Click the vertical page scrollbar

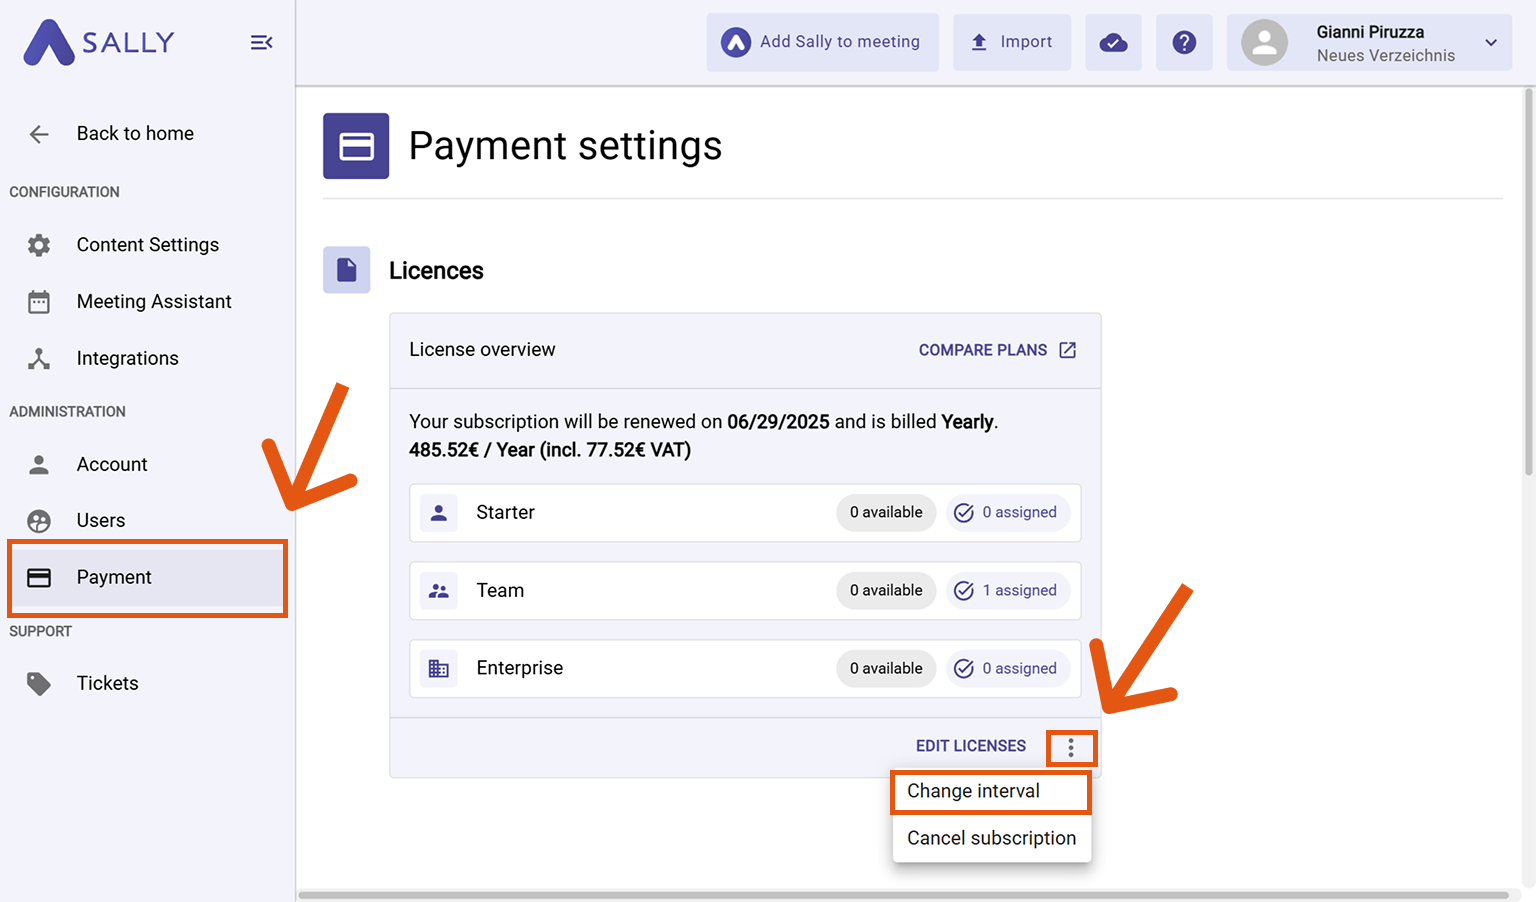(x=1528, y=282)
